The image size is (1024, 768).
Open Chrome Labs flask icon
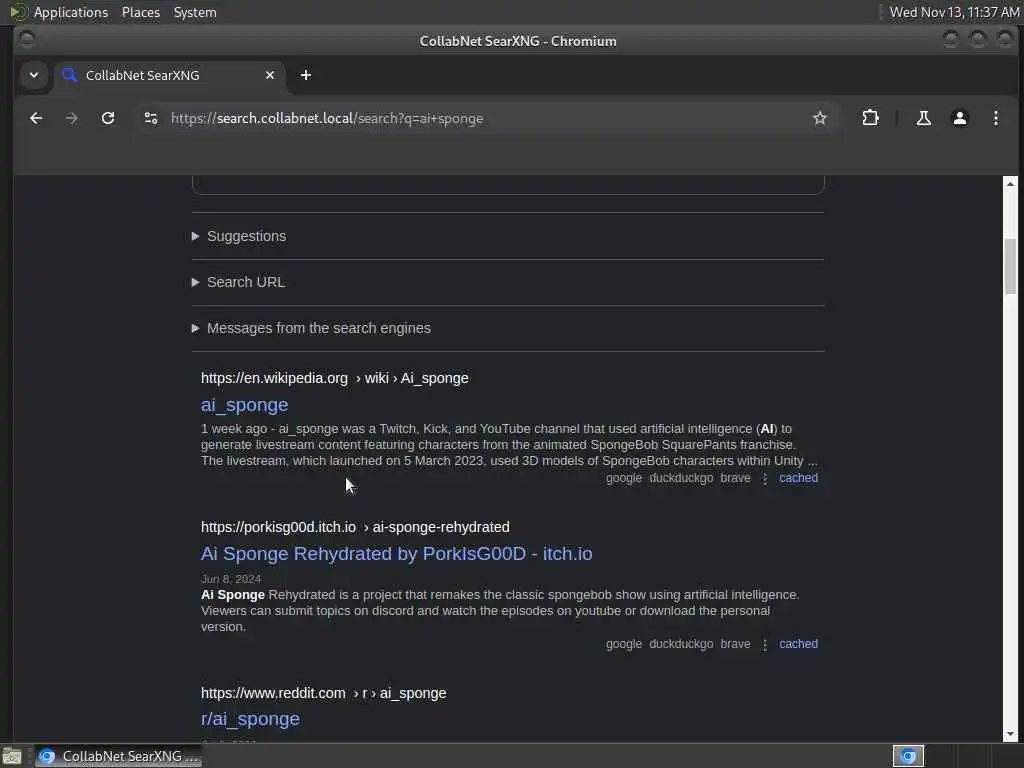[923, 118]
